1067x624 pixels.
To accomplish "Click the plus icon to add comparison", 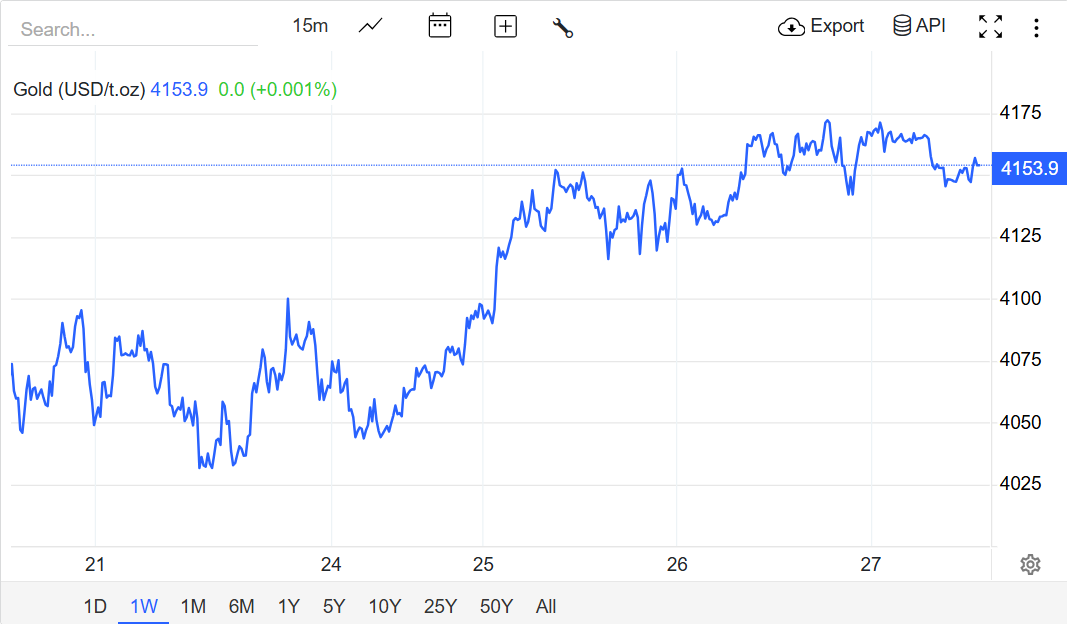I will pyautogui.click(x=506, y=27).
